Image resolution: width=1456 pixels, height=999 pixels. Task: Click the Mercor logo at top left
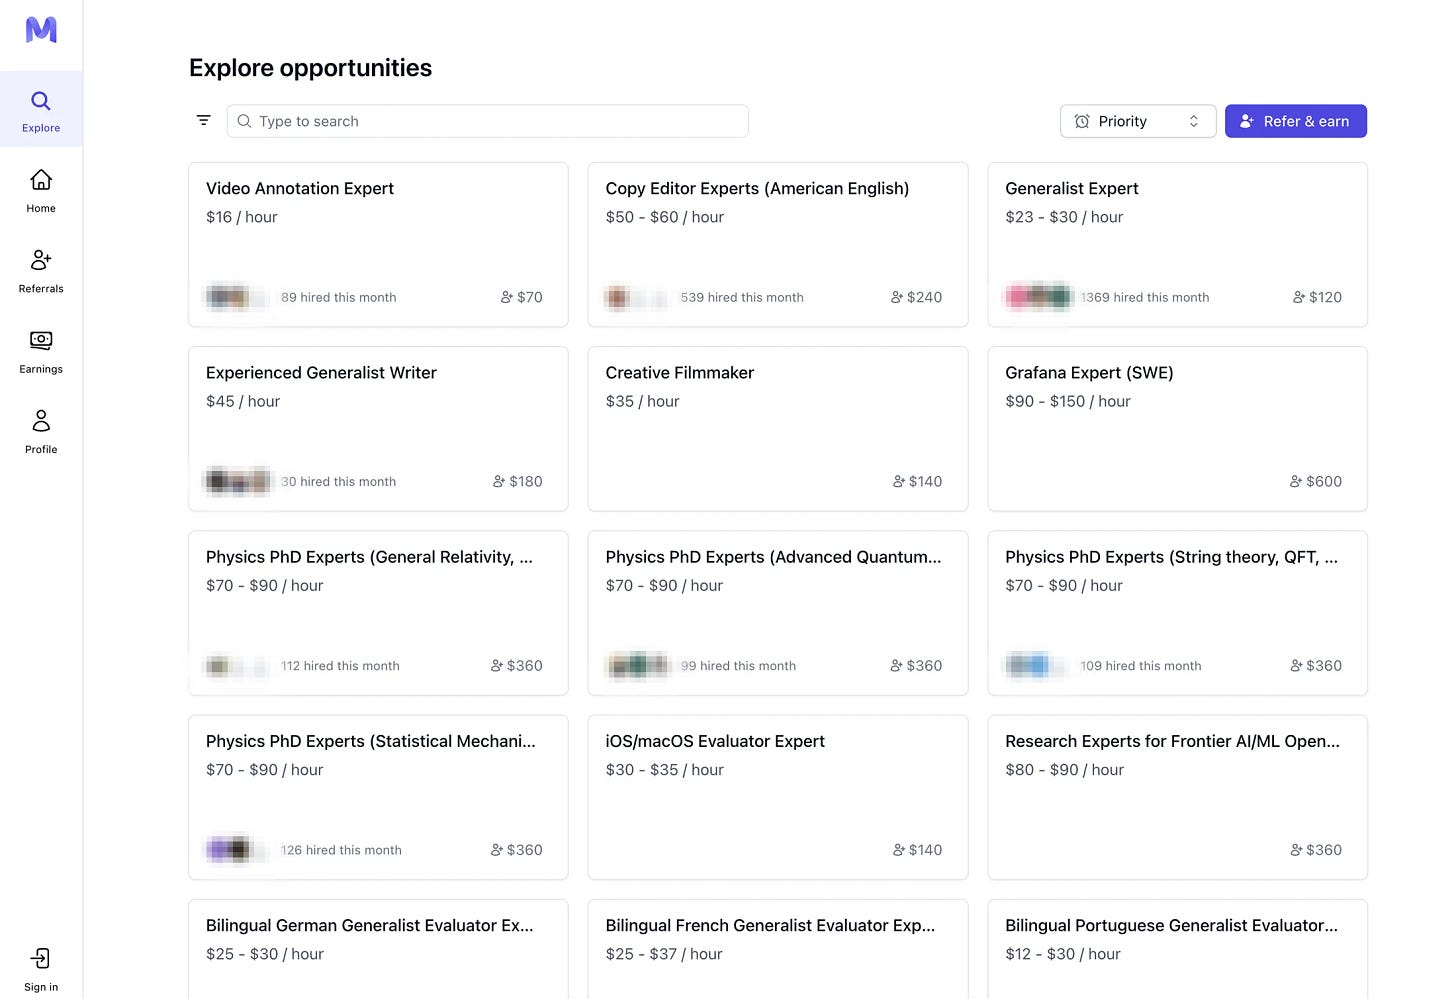click(40, 30)
